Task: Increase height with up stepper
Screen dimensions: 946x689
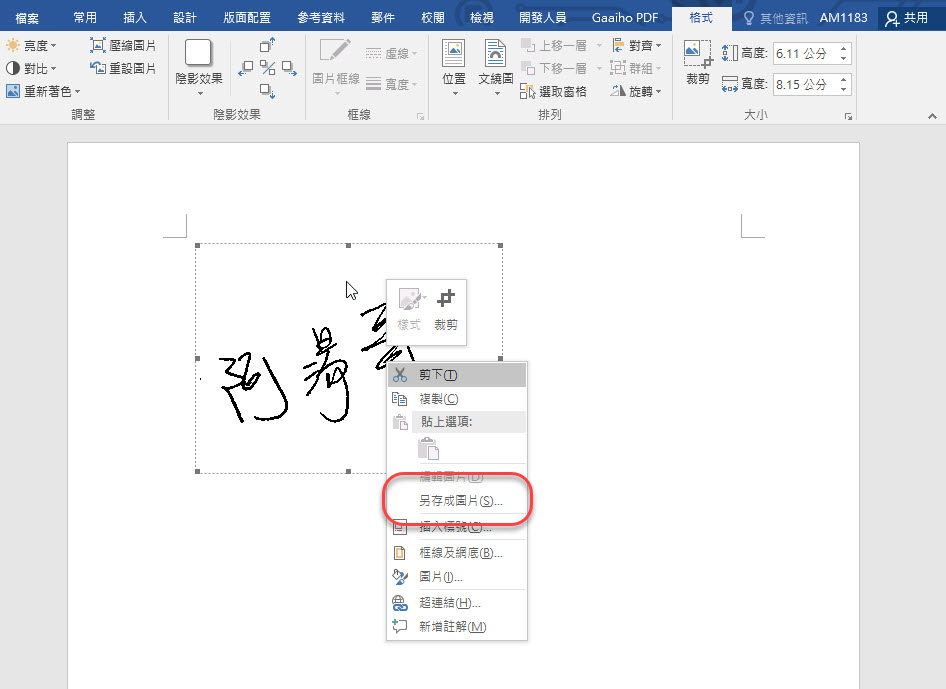Action: click(843, 48)
